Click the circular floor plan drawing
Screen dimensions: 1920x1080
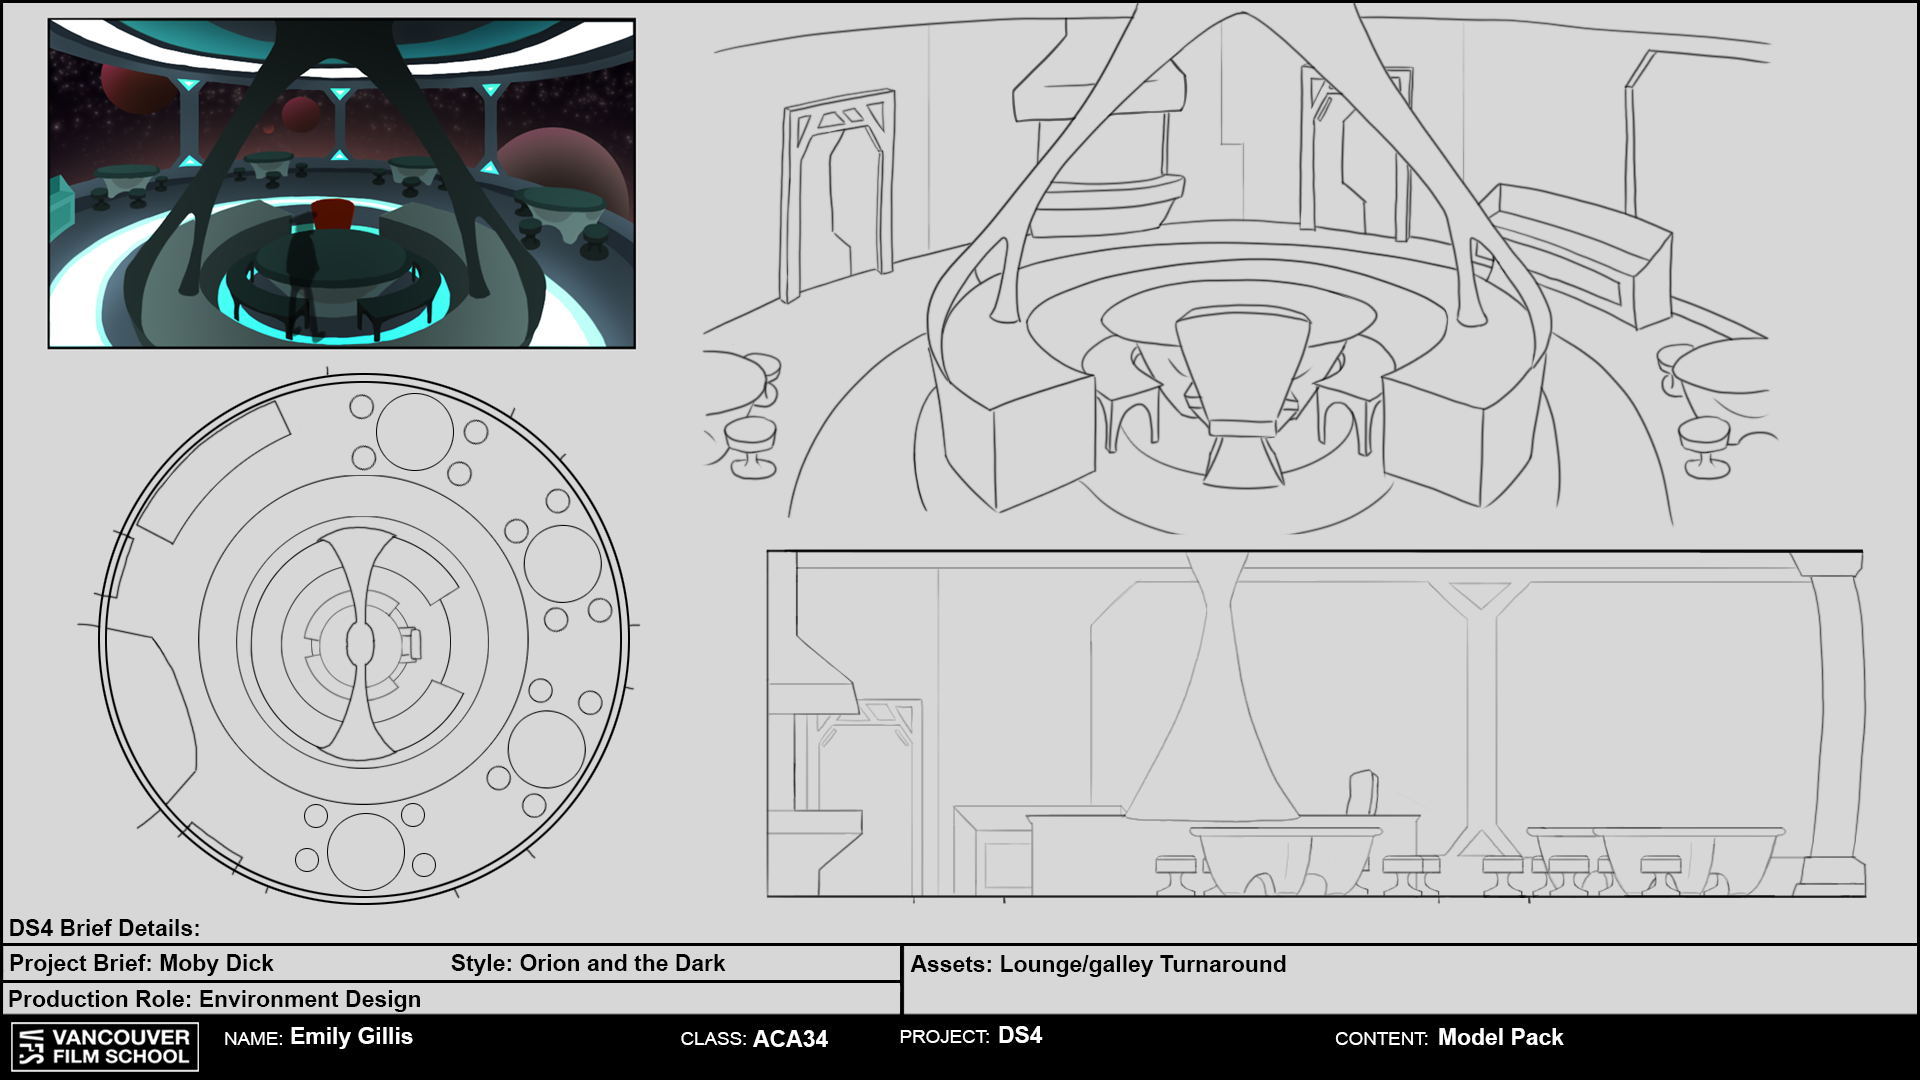[x=364, y=640]
